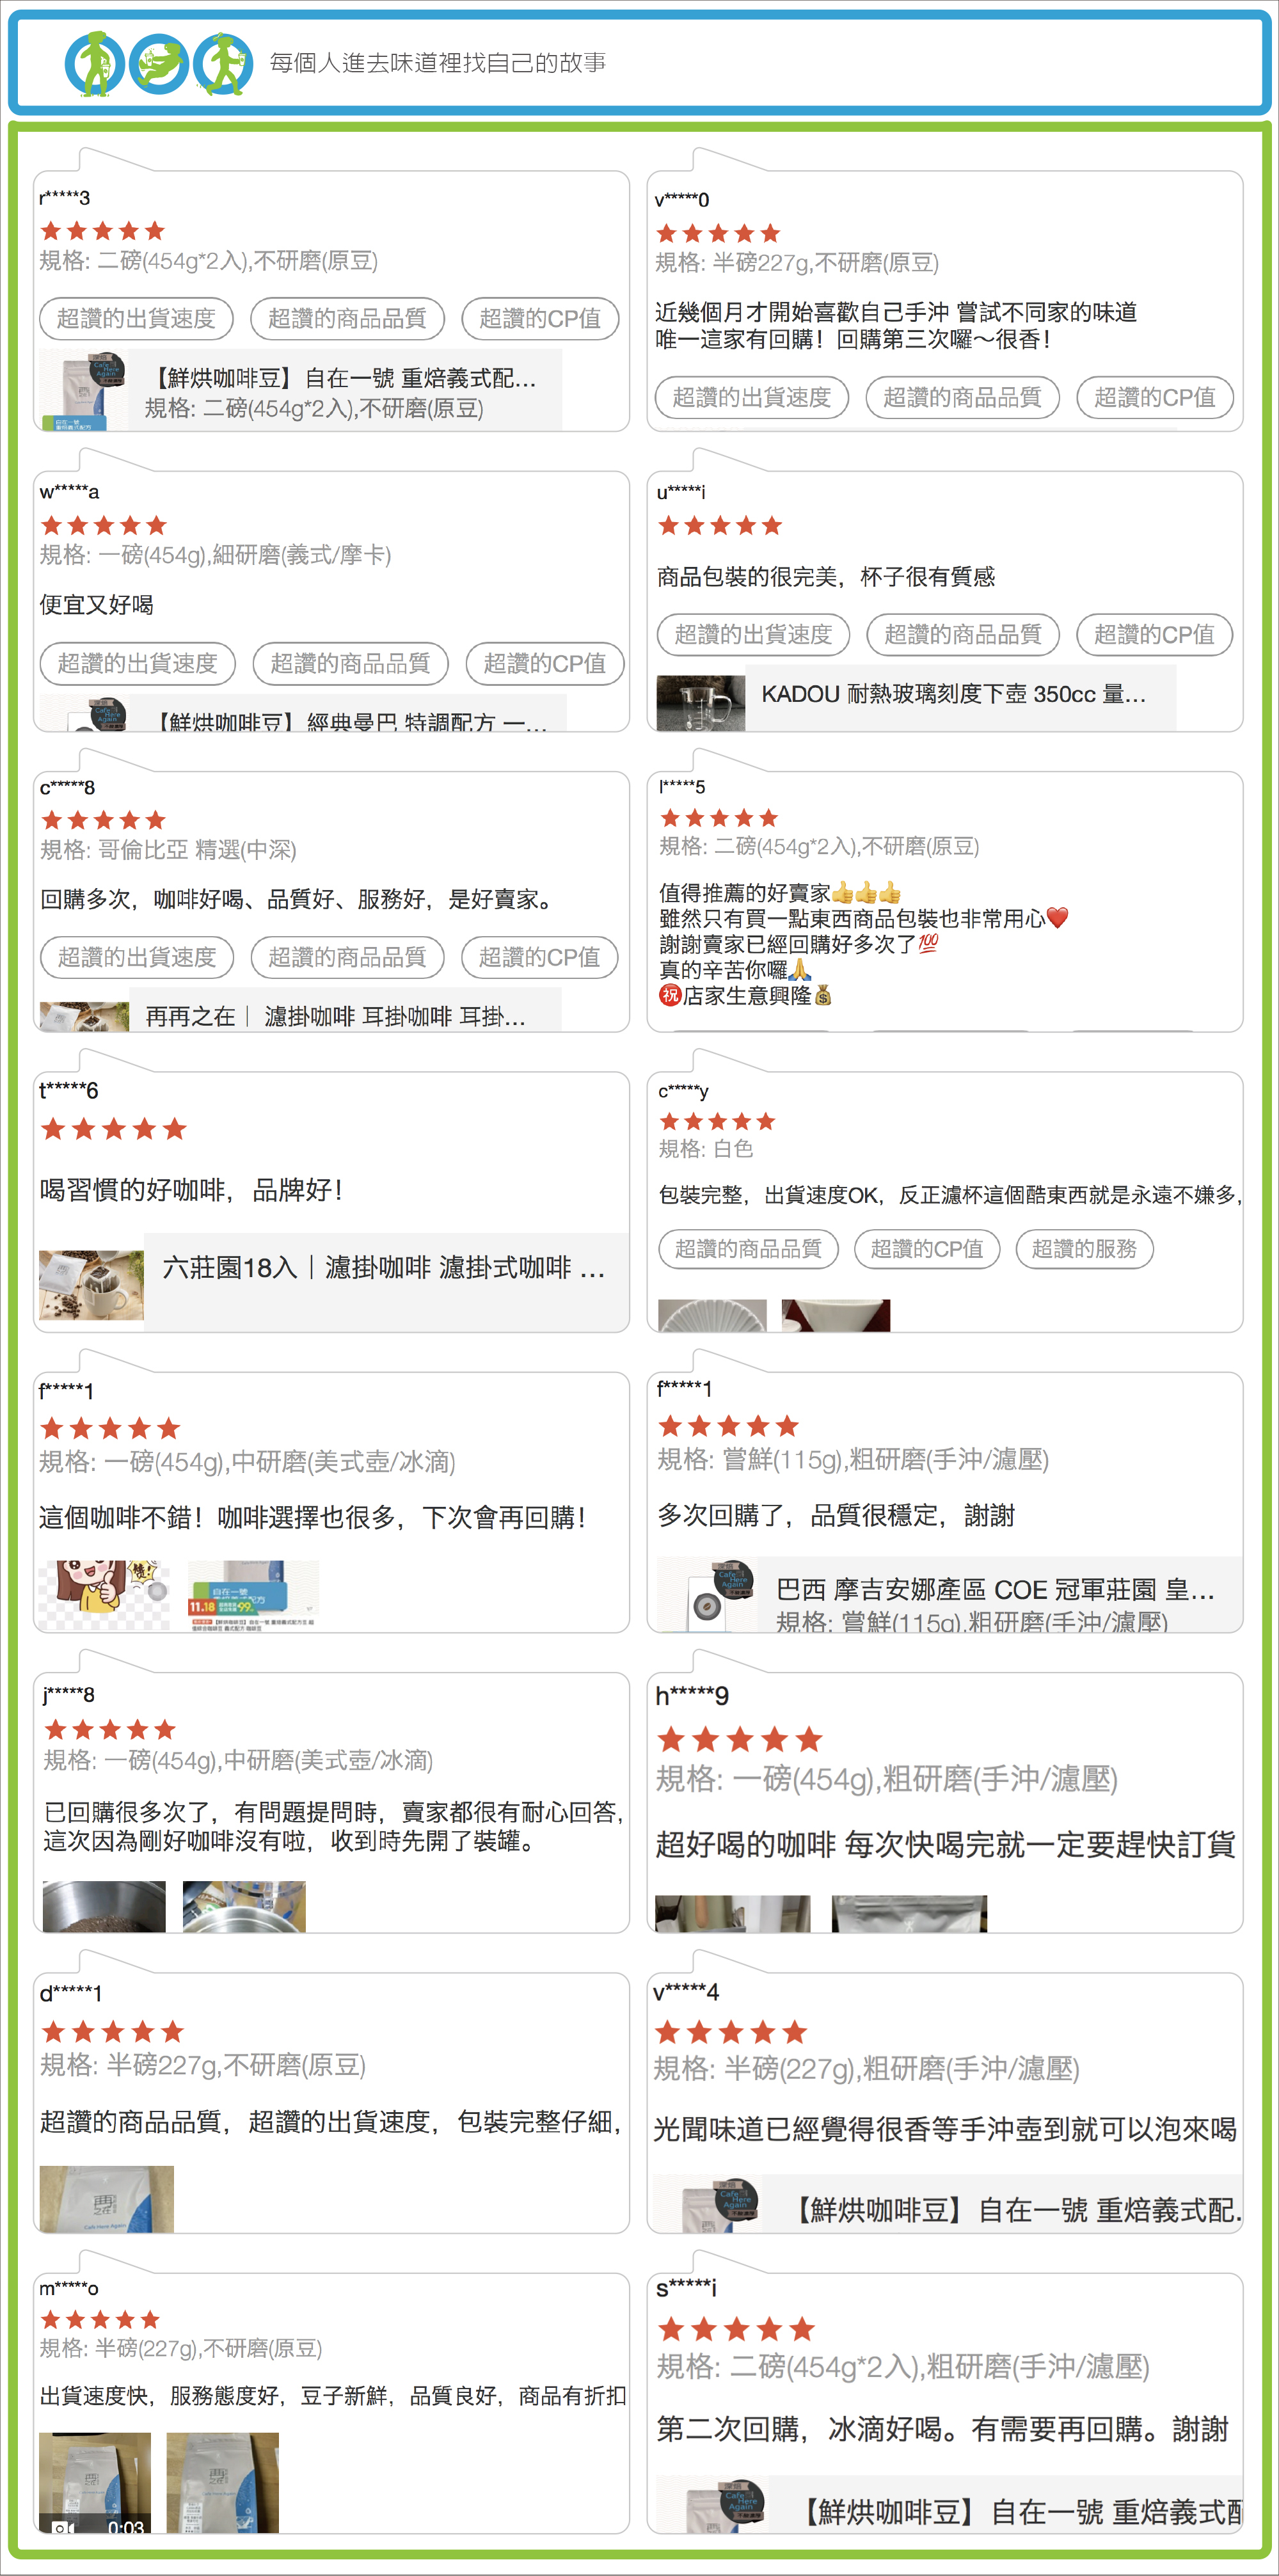This screenshot has width=1279, height=2576.
Task: Open the cartoon girl image in f*****1 review
Action: tap(104, 1595)
